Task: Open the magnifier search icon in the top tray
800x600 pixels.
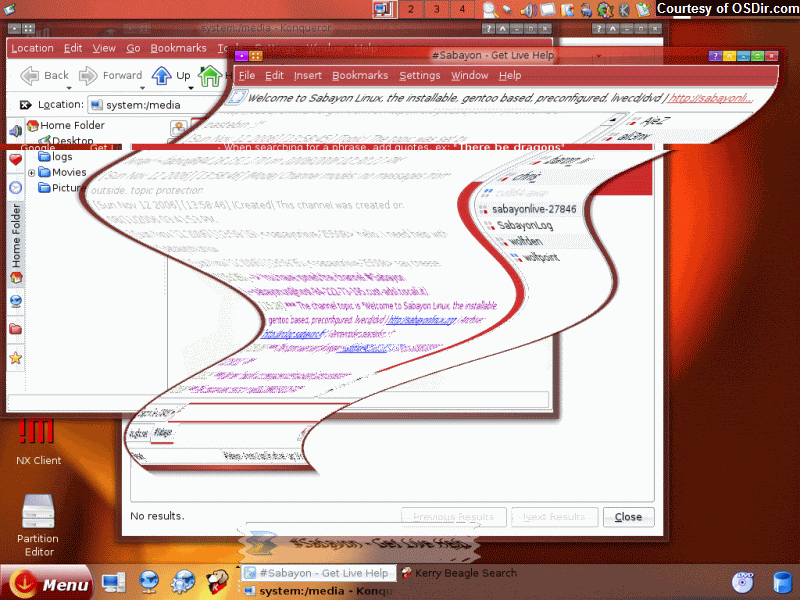Action: (x=490, y=9)
